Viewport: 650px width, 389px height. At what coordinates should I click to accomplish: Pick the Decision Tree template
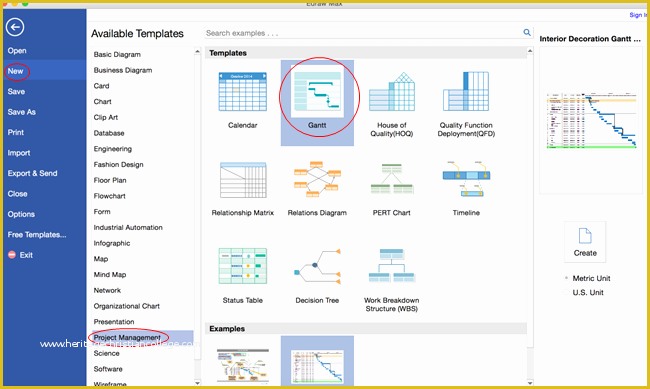coord(317,266)
